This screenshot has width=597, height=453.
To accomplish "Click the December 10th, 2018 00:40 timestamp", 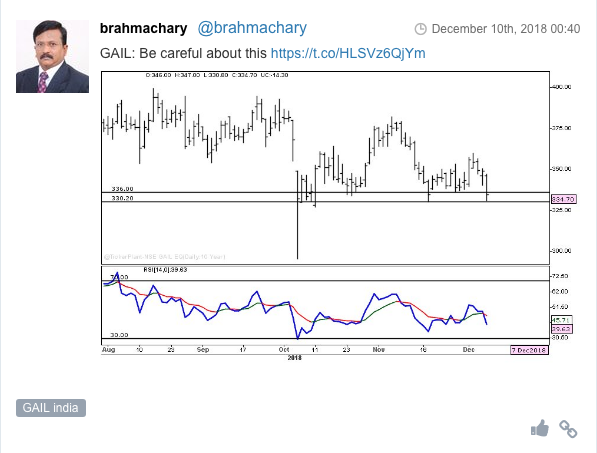I will [x=506, y=29].
